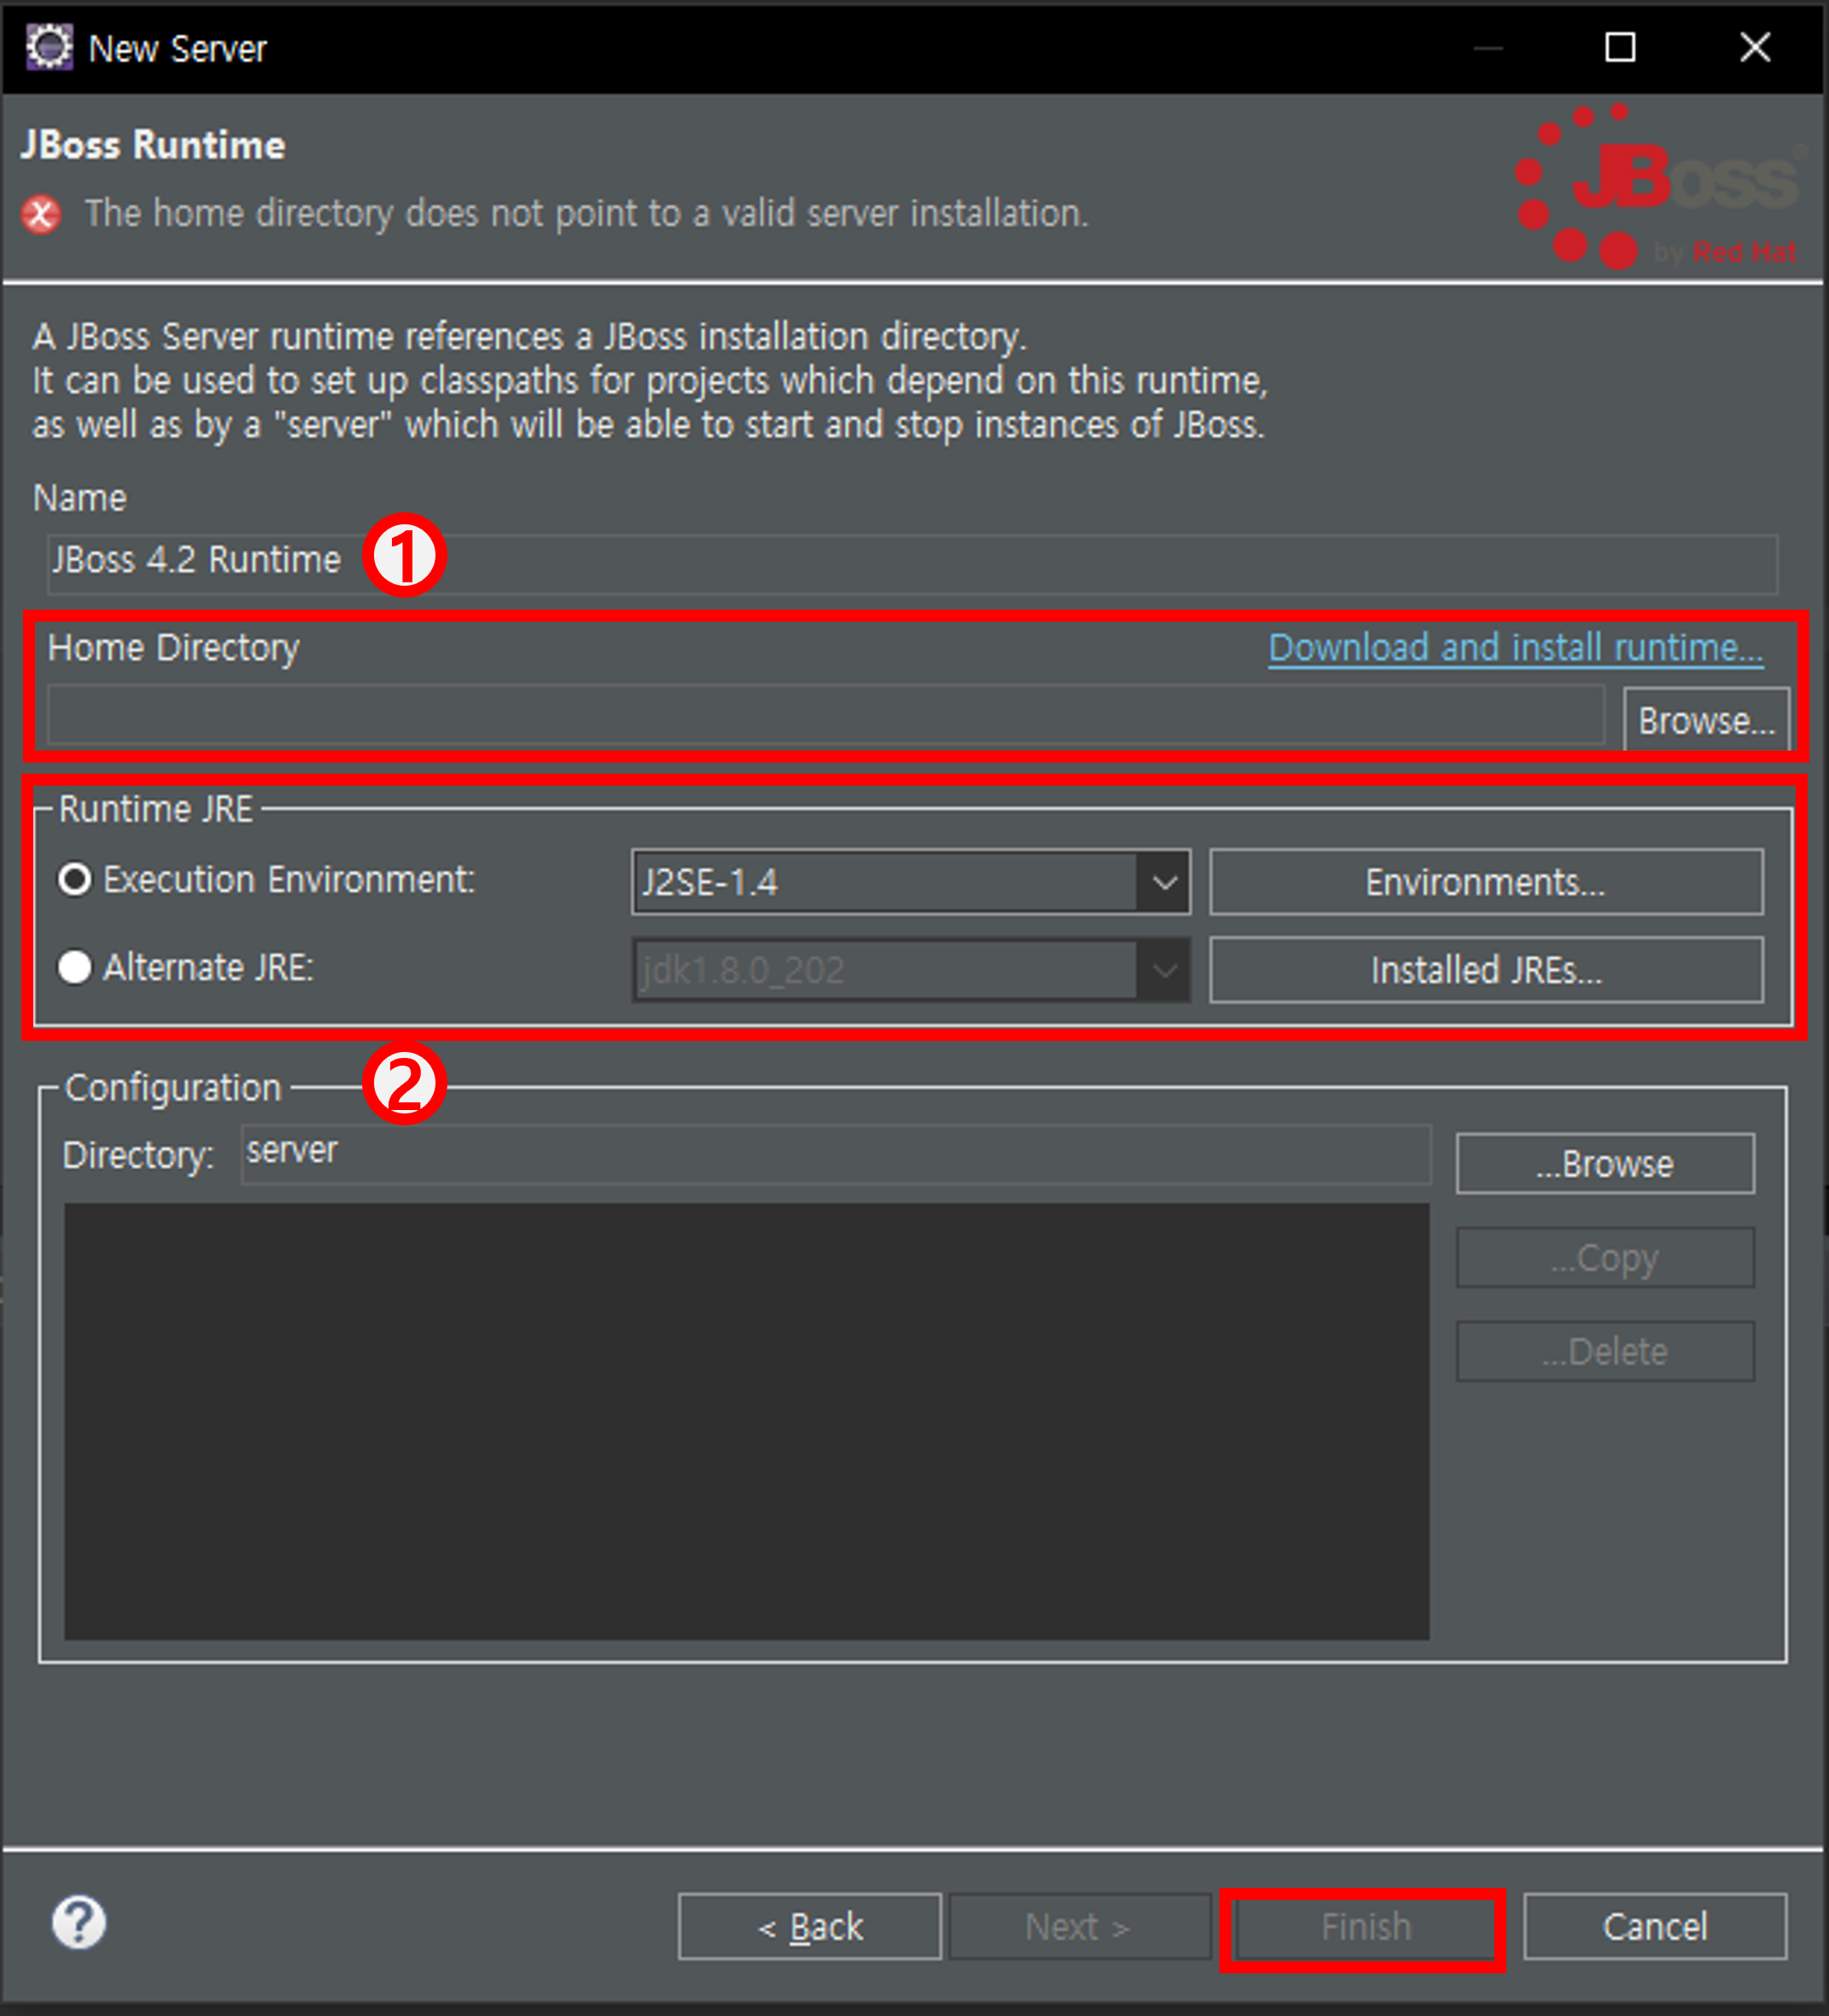Image resolution: width=1829 pixels, height=2016 pixels.
Task: Select the Alternate JRE radio button
Action: pyautogui.click(x=75, y=967)
